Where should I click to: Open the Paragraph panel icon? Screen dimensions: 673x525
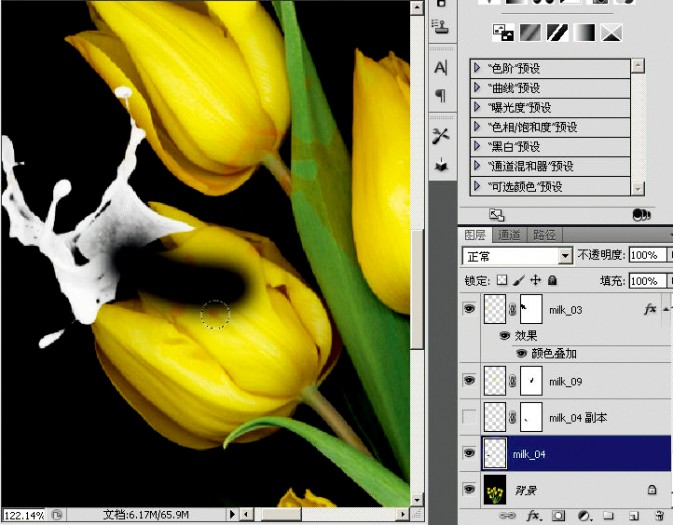tap(440, 95)
